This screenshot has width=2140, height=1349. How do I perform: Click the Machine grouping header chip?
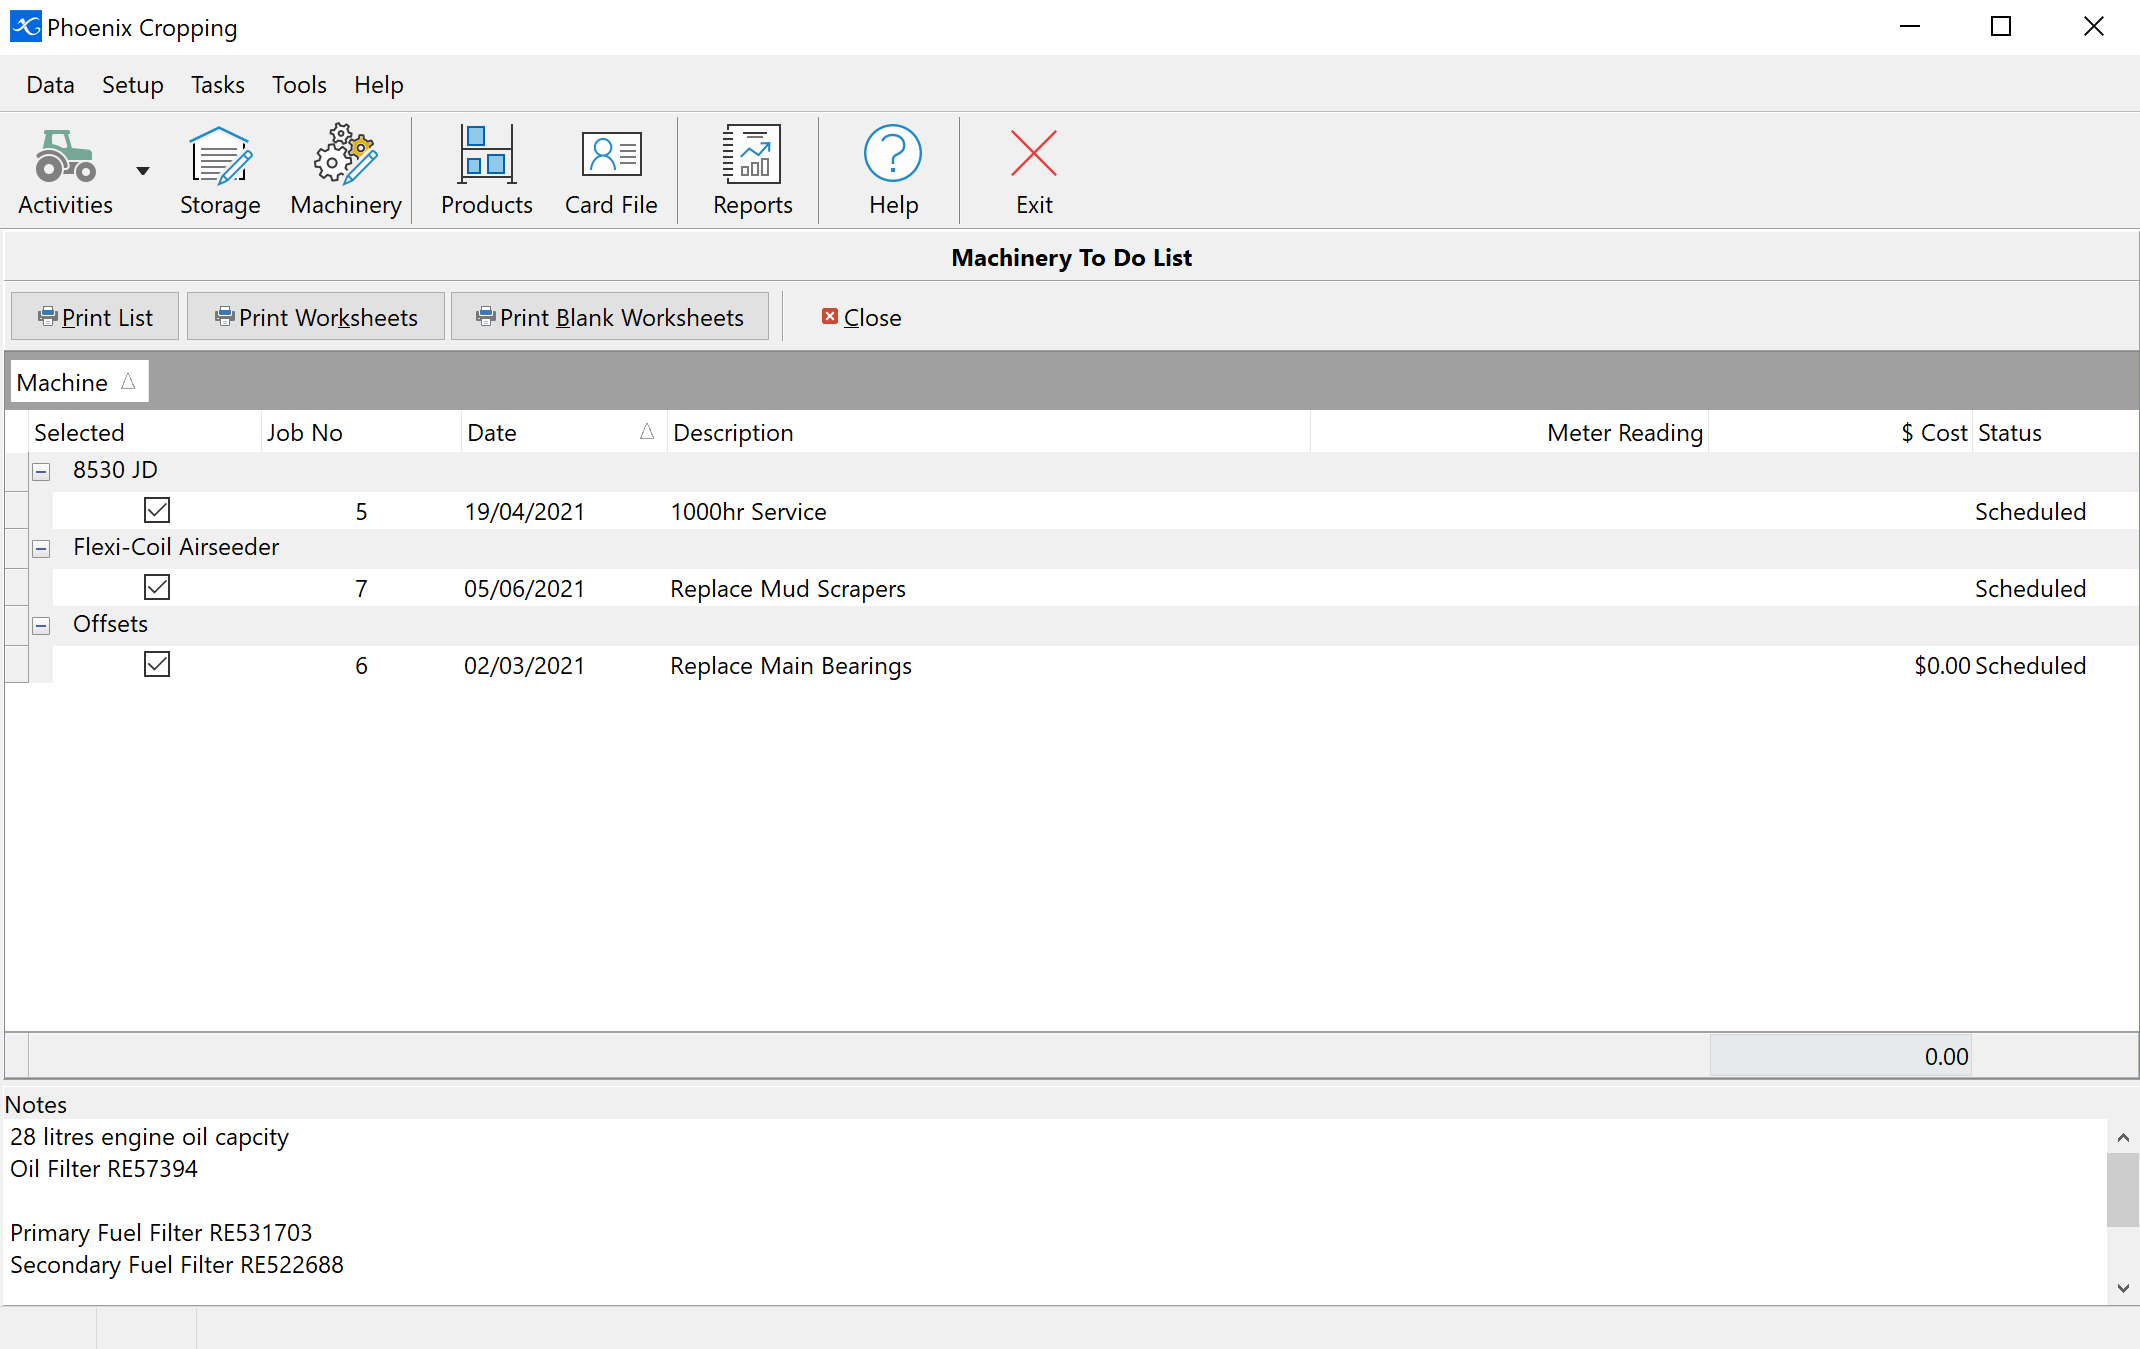79,382
